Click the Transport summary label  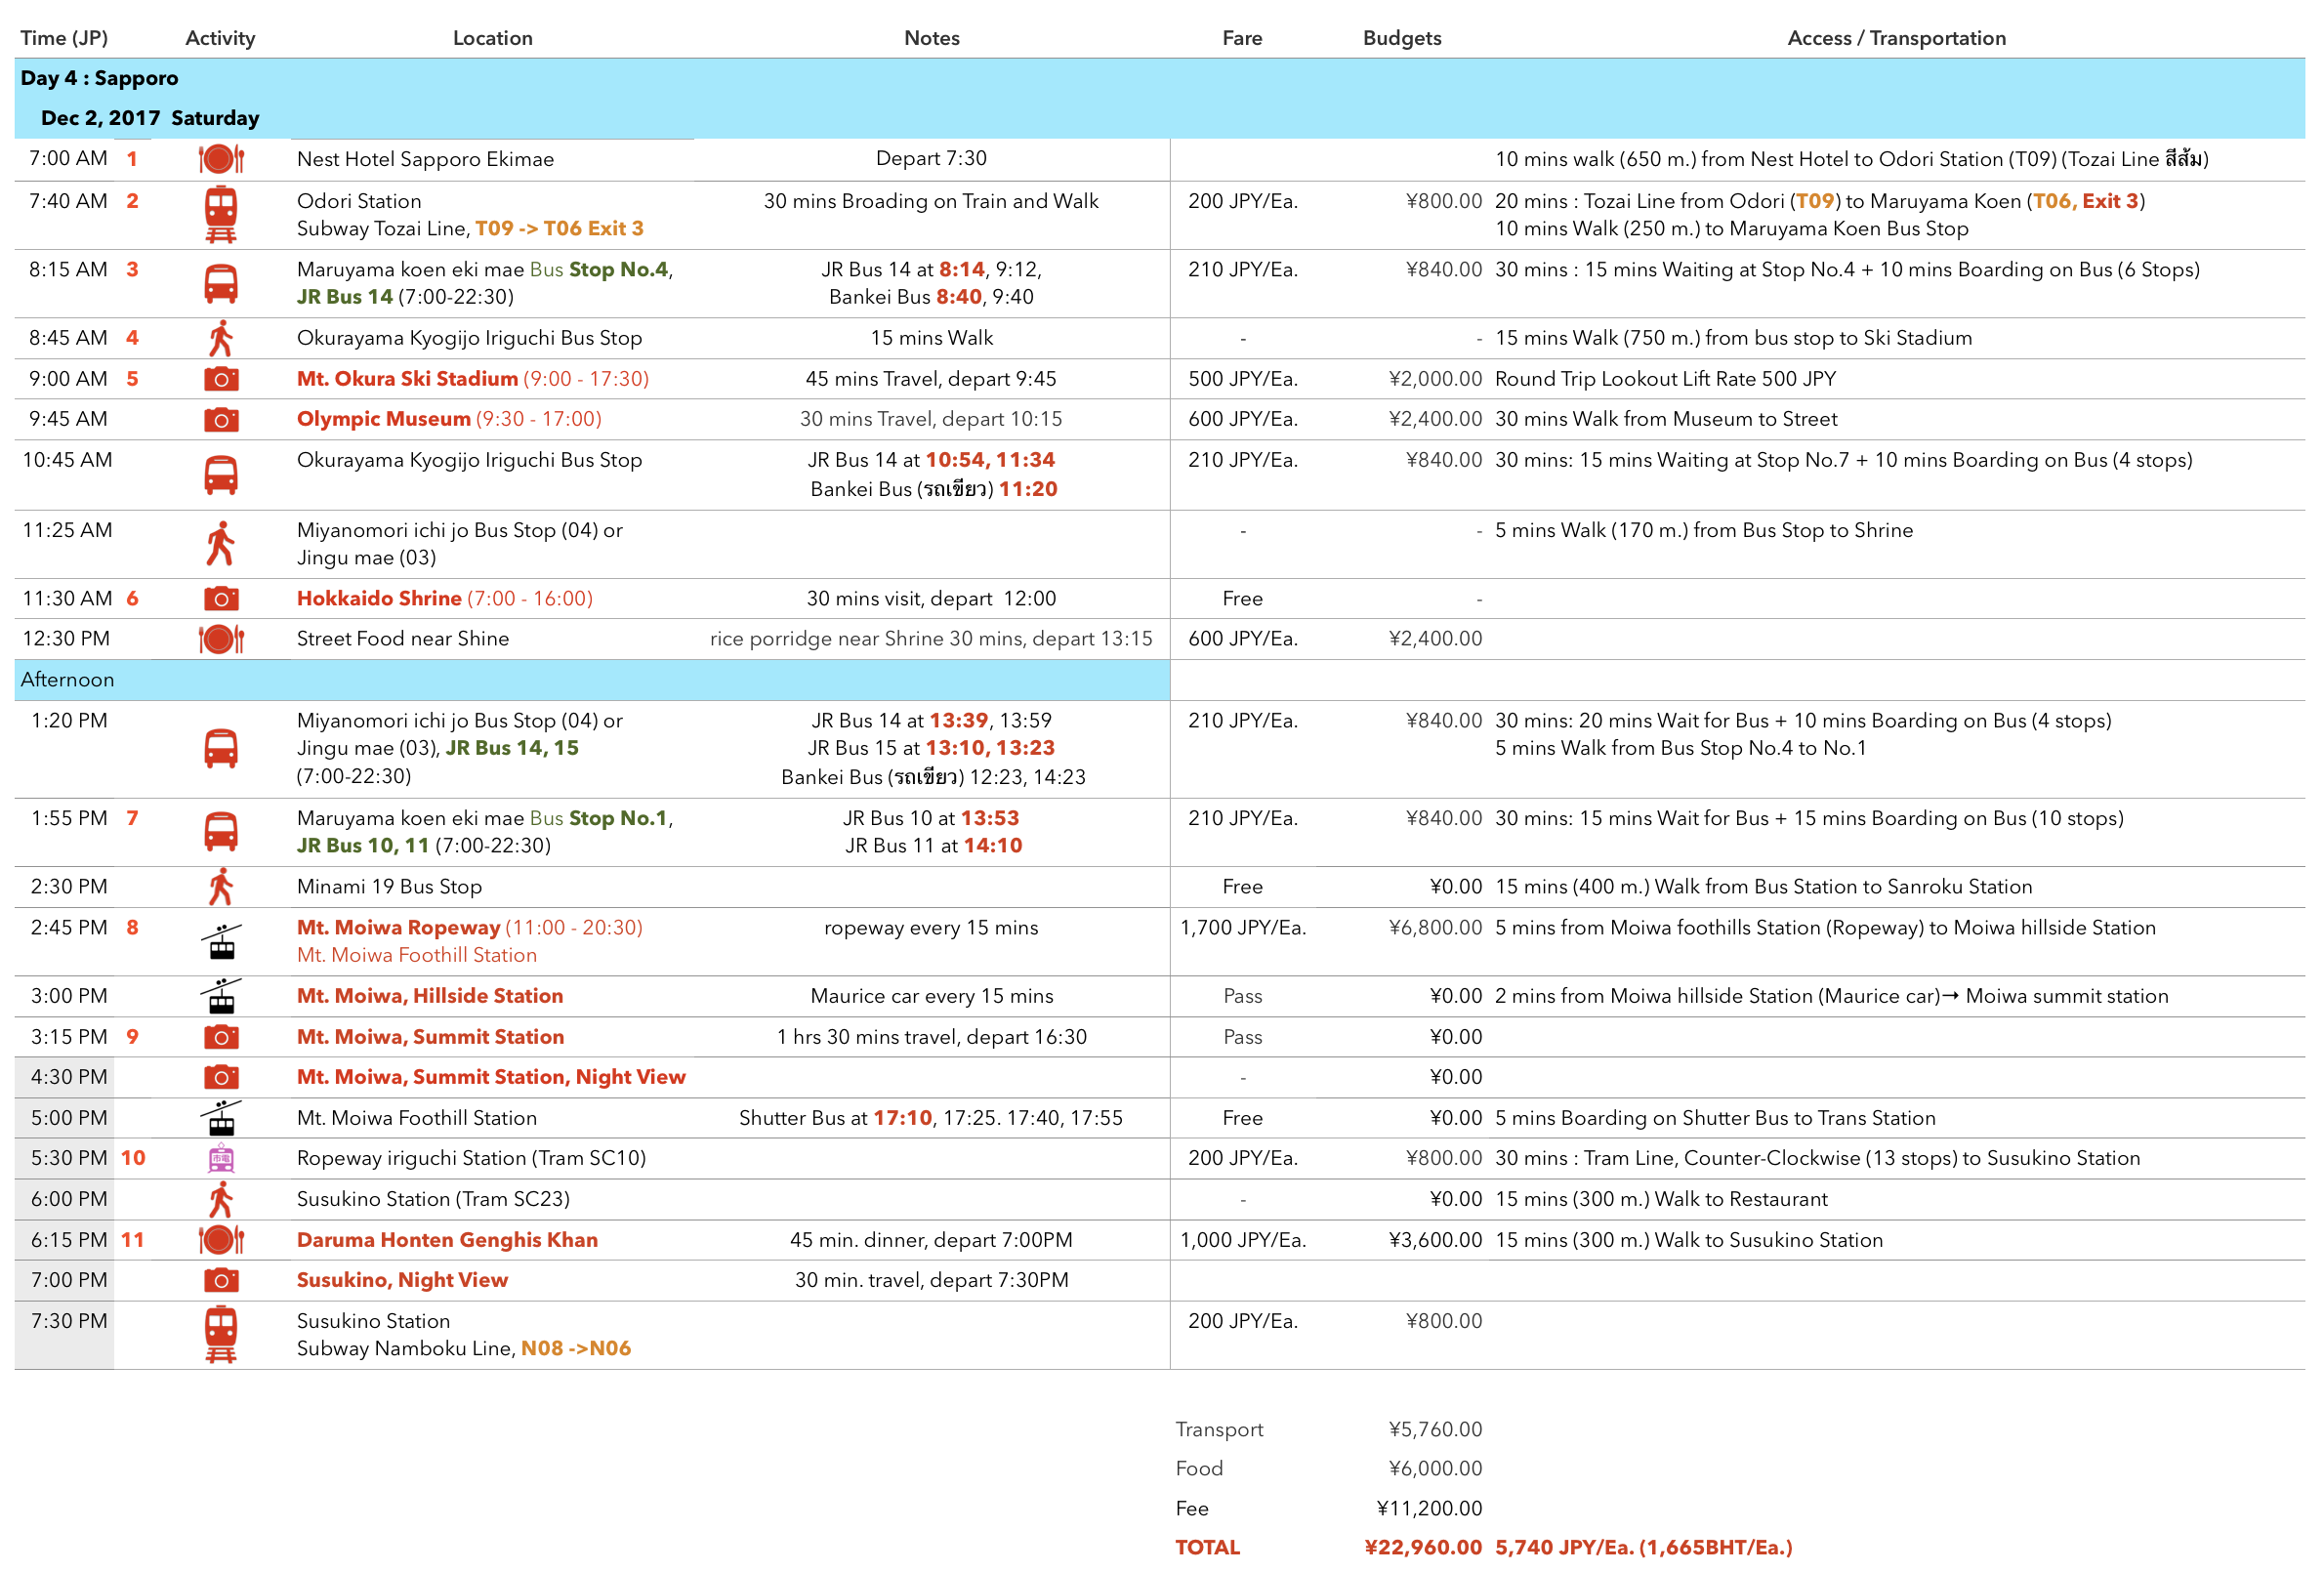click(x=1219, y=1430)
